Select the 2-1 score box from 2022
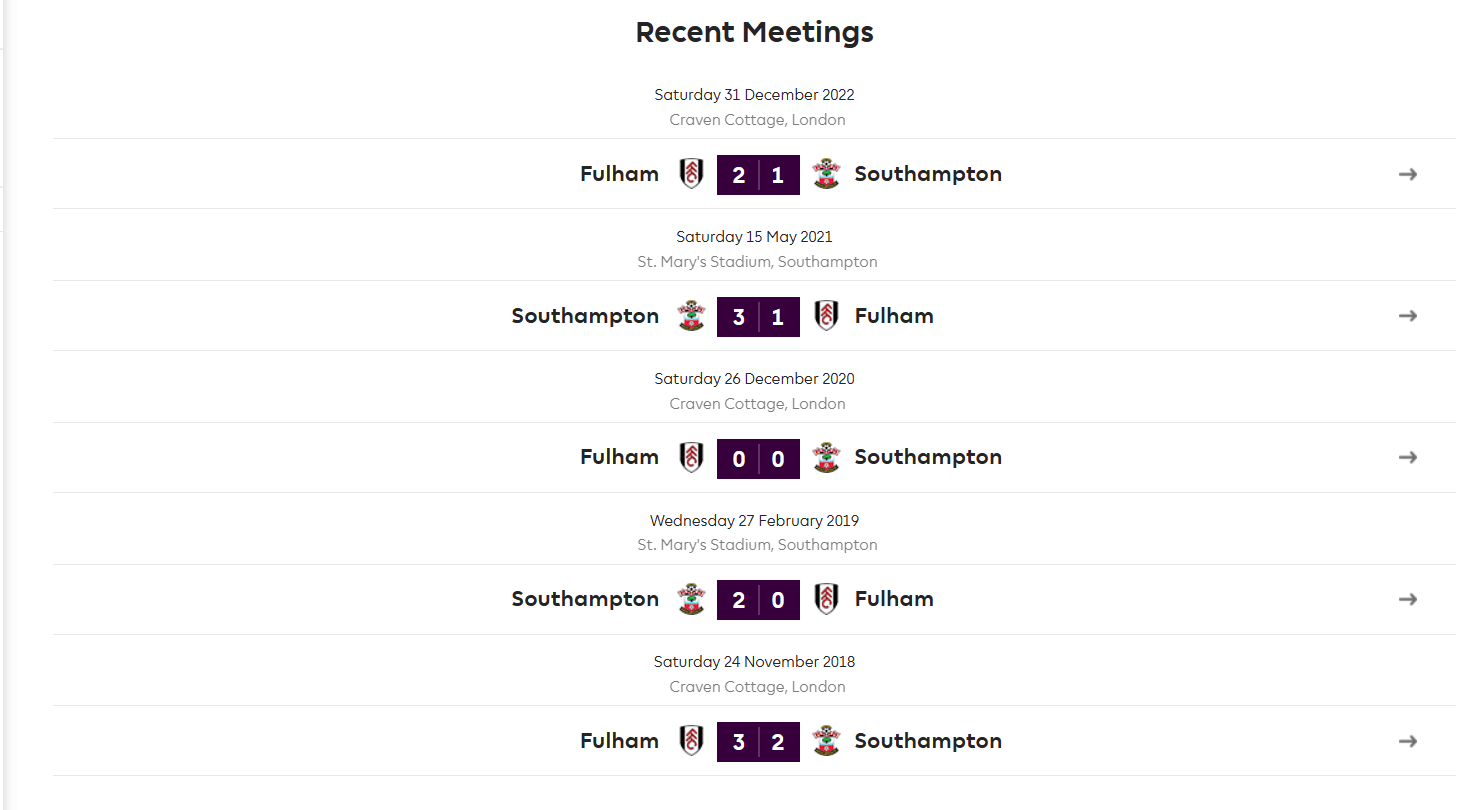The height and width of the screenshot is (810, 1480). 758,175
